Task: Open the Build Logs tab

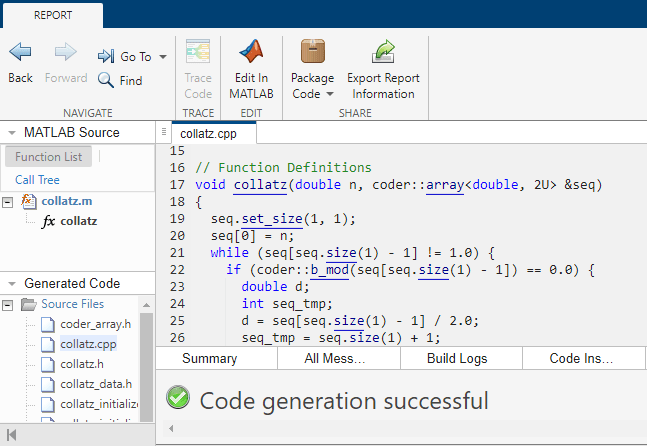Action: pos(455,358)
